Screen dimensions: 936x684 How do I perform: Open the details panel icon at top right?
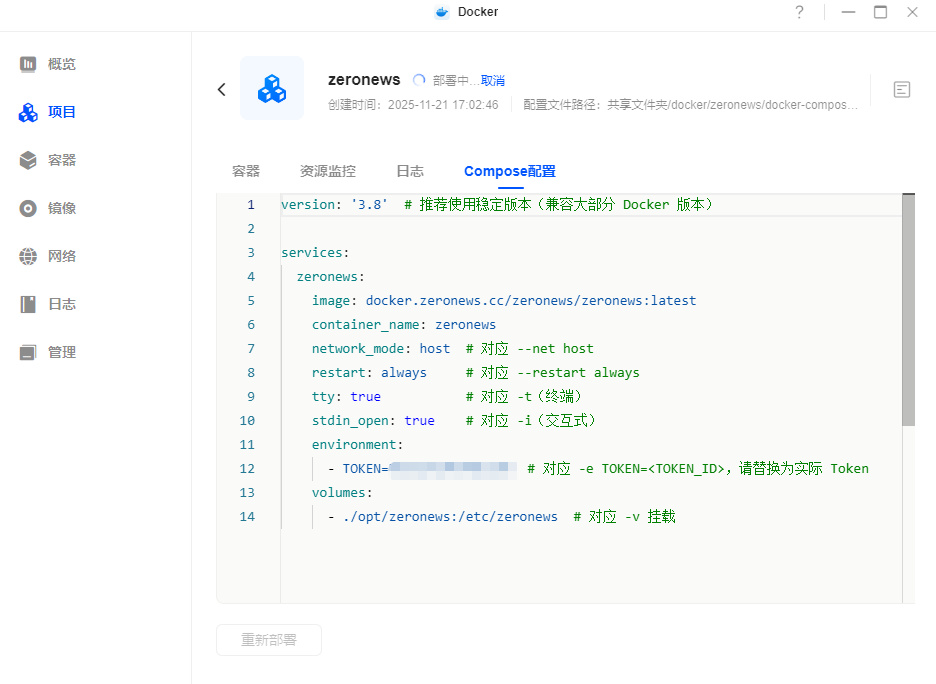902,89
